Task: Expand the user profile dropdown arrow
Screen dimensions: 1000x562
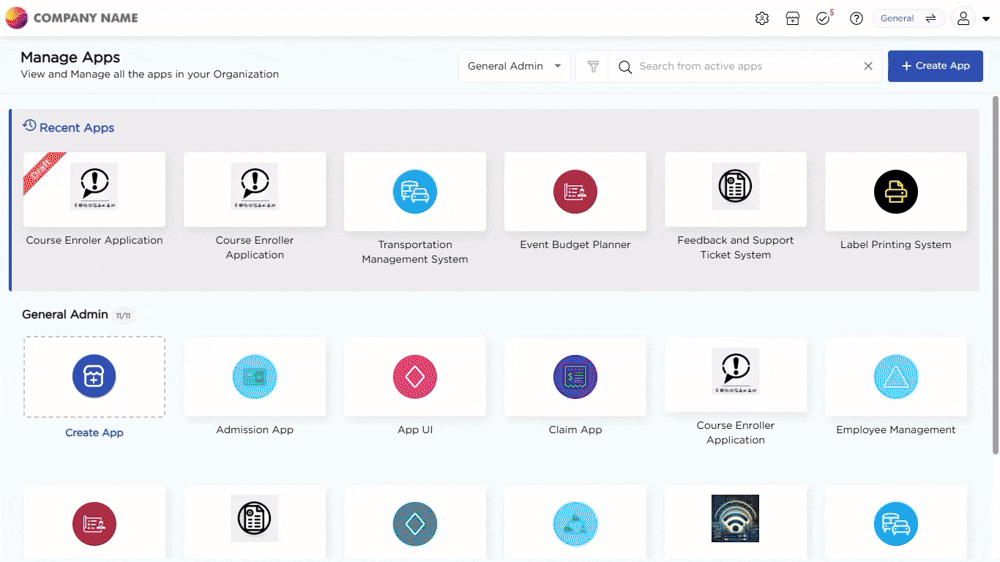Action: [986, 19]
